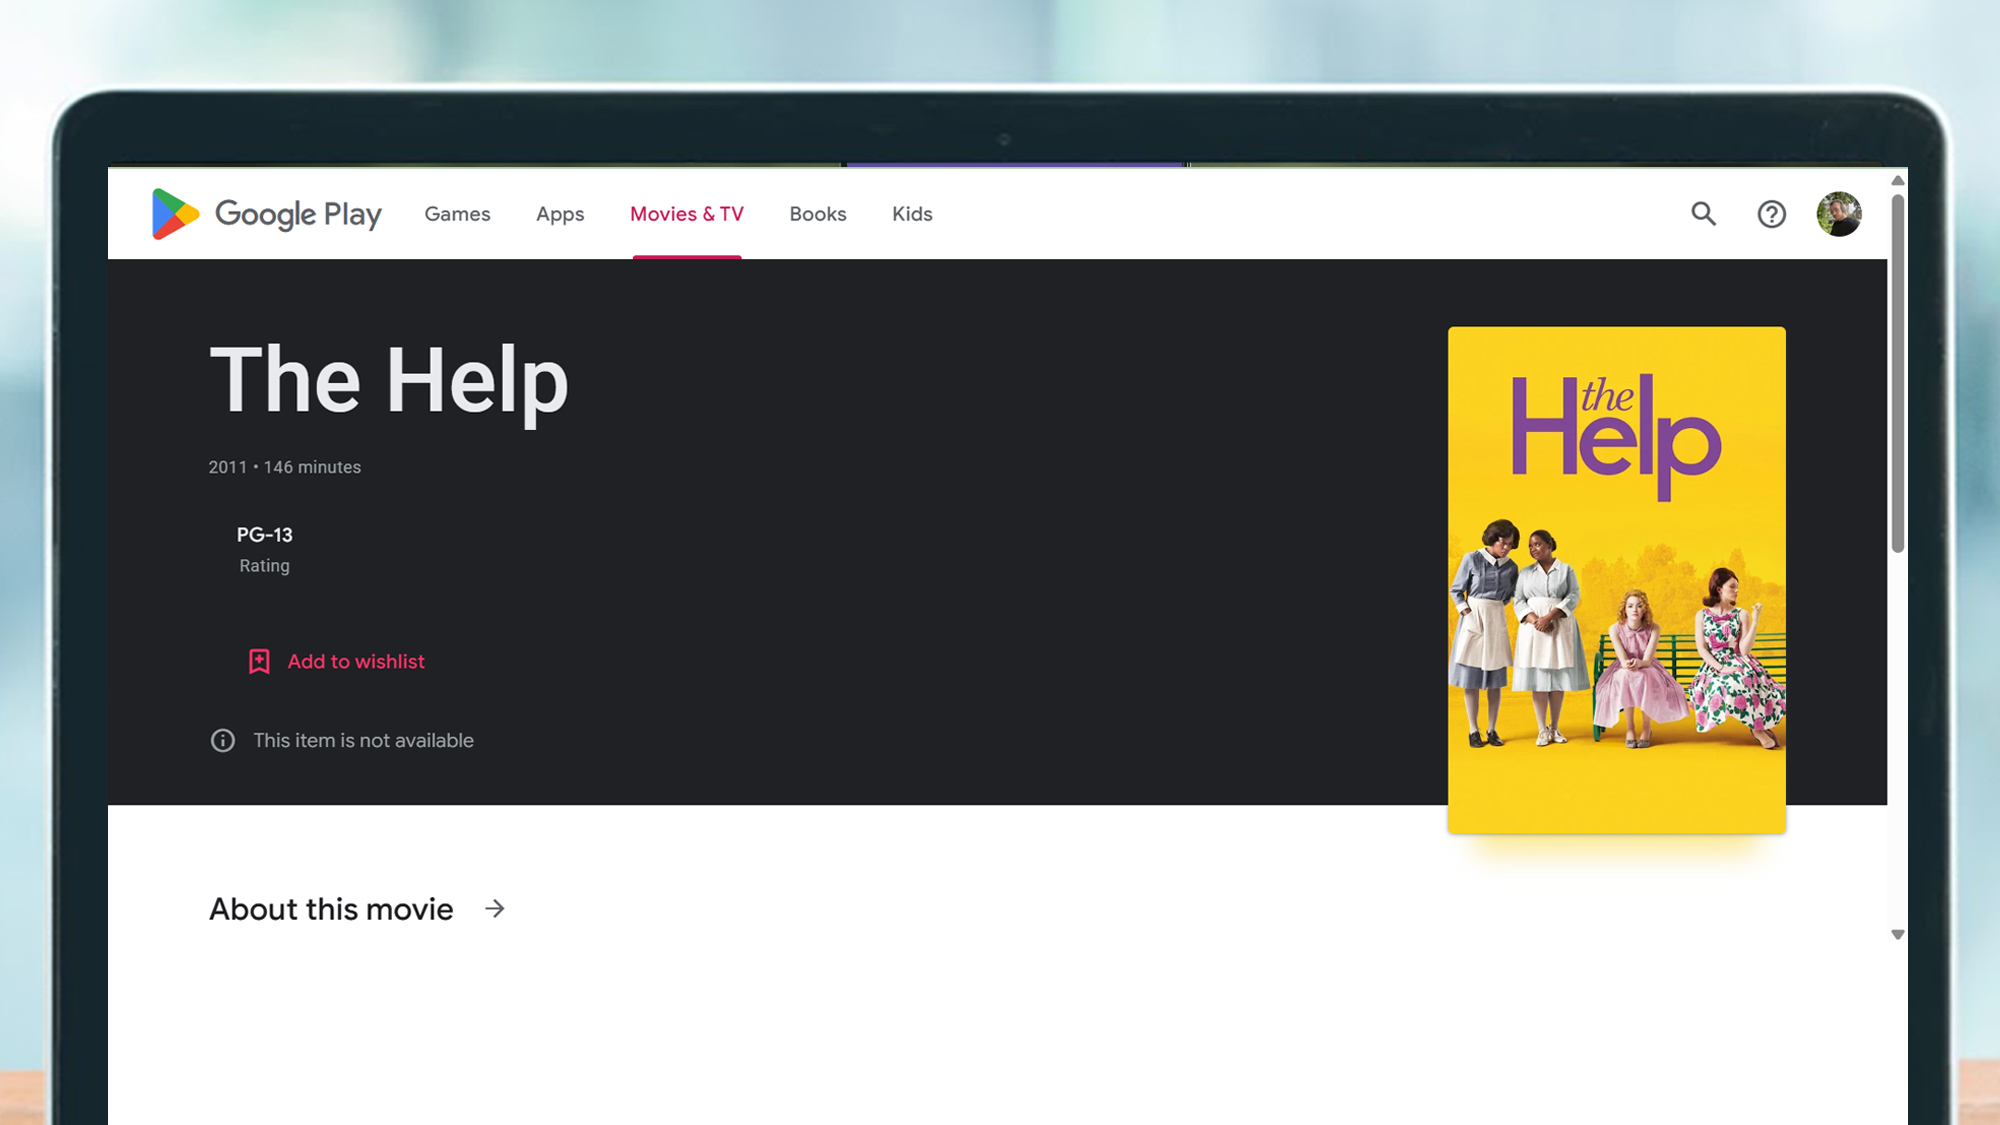This screenshot has width=2000, height=1125.
Task: Open the Books section
Action: pos(817,214)
